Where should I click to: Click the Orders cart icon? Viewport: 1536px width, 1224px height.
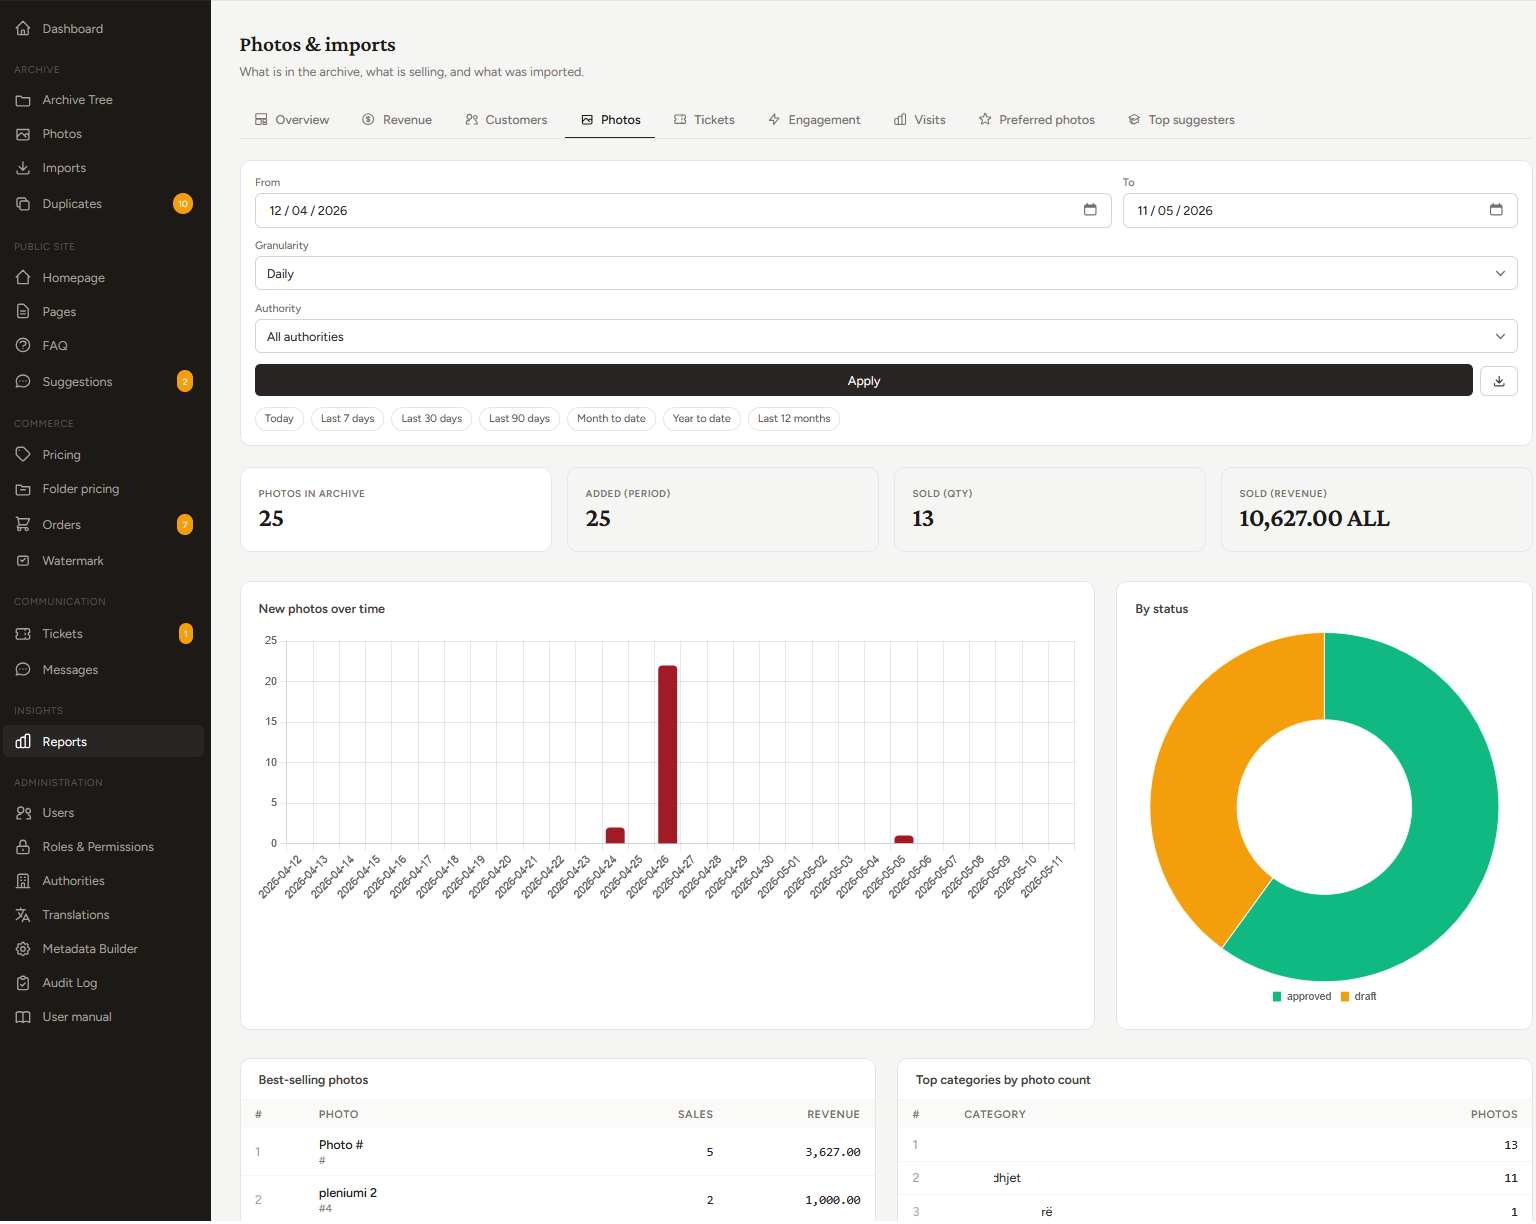coord(23,525)
